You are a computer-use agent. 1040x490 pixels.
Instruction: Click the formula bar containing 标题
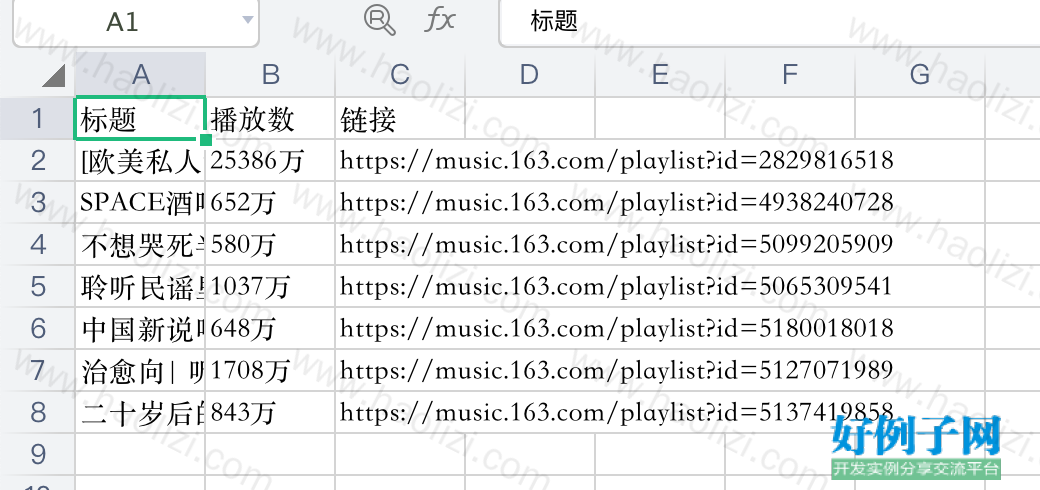(769, 23)
